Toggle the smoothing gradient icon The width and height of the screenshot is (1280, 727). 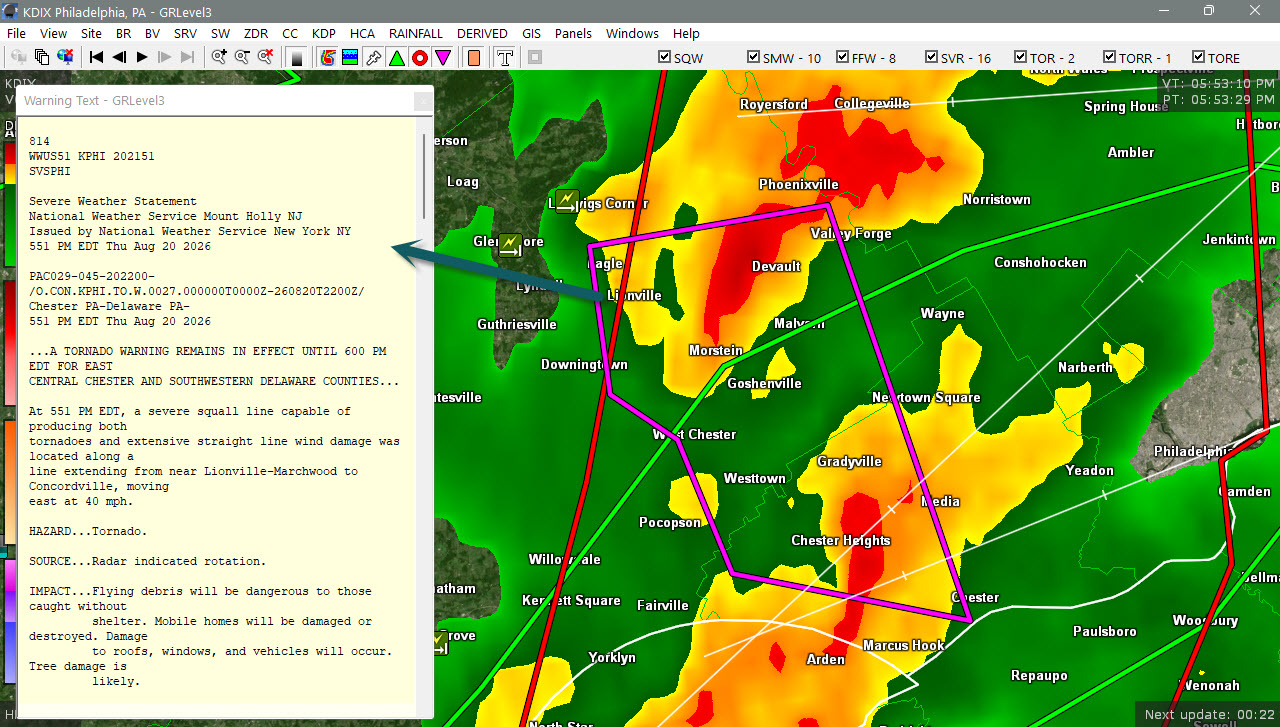pyautogui.click(x=297, y=57)
